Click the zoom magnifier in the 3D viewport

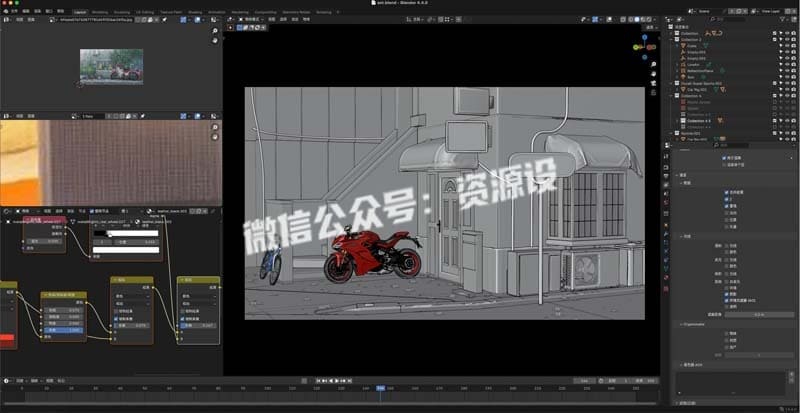654,65
